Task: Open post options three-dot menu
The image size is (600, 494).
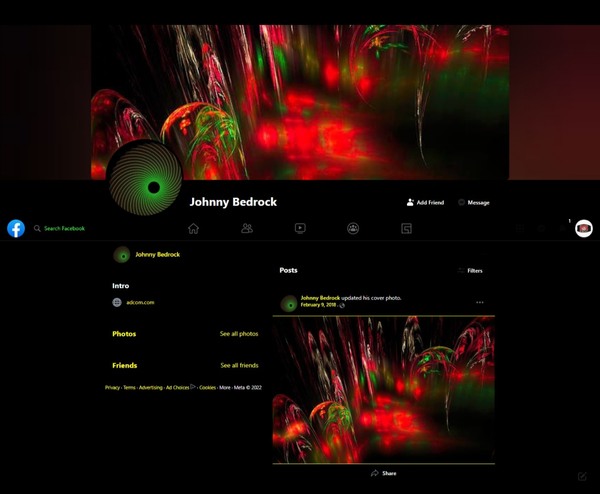Action: 480,302
